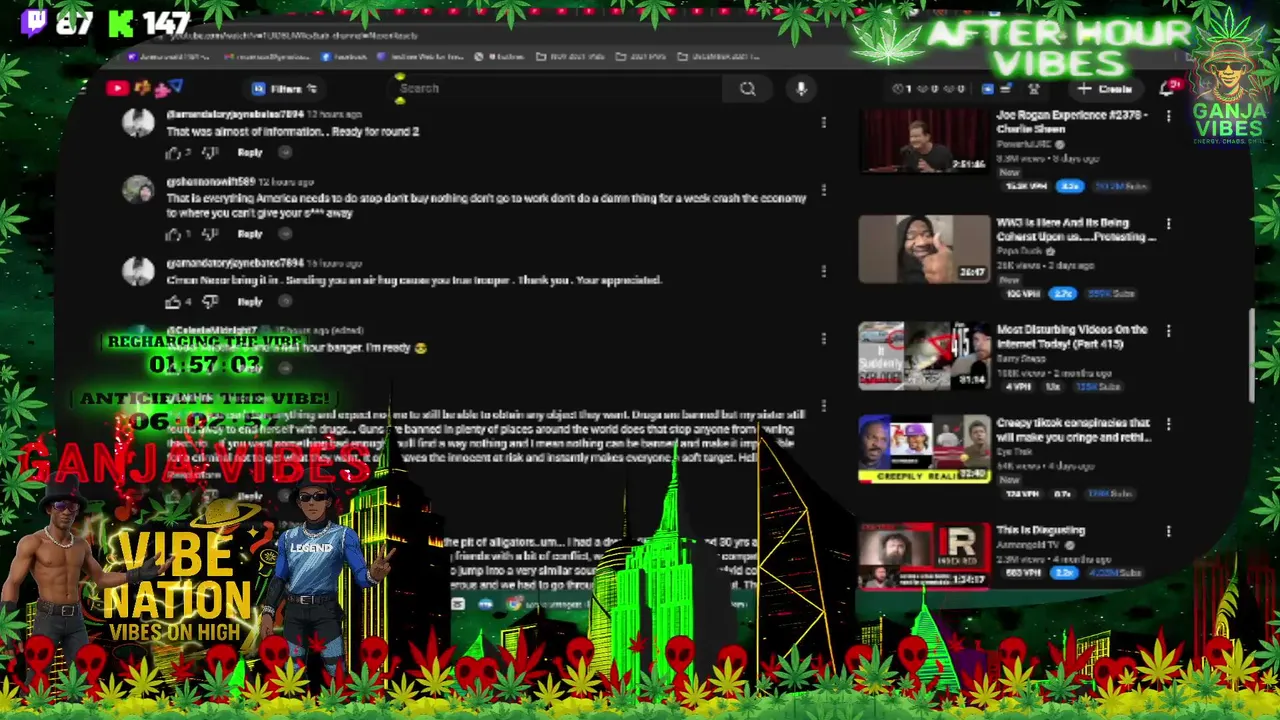
Task: Open 'WW3 Is Here And Its Being' title link
Action: coord(1076,230)
